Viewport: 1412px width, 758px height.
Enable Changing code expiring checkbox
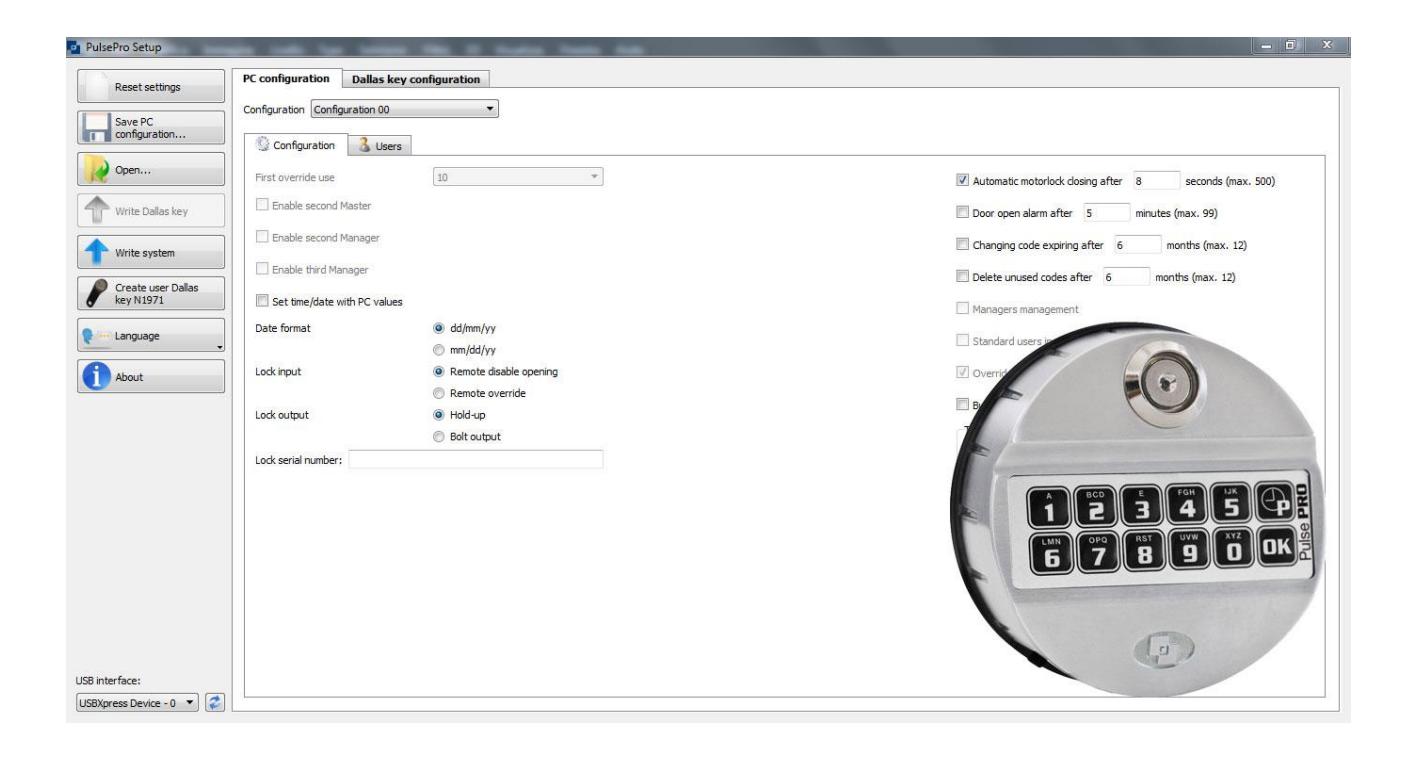coord(964,245)
